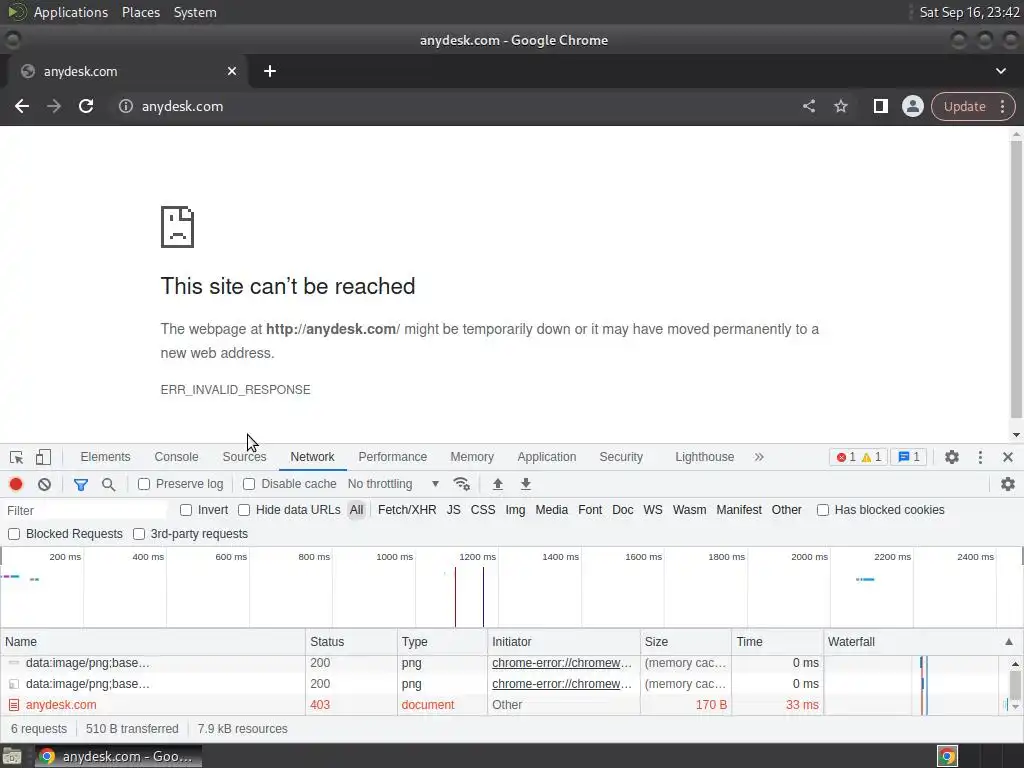Filter requests by JS

(453, 510)
